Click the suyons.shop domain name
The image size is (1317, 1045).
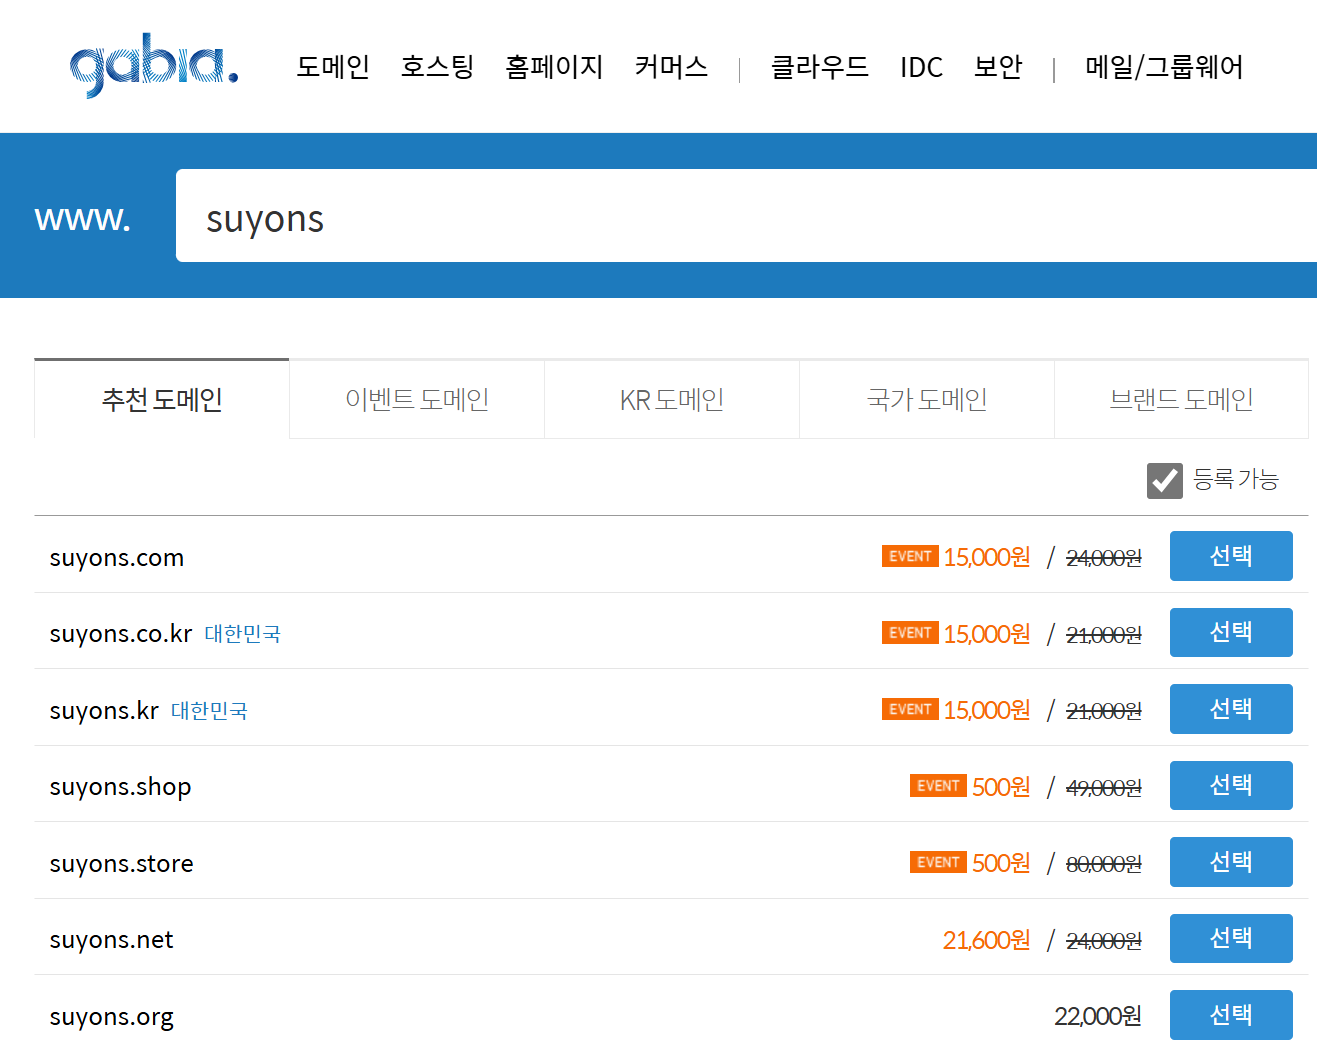[120, 787]
